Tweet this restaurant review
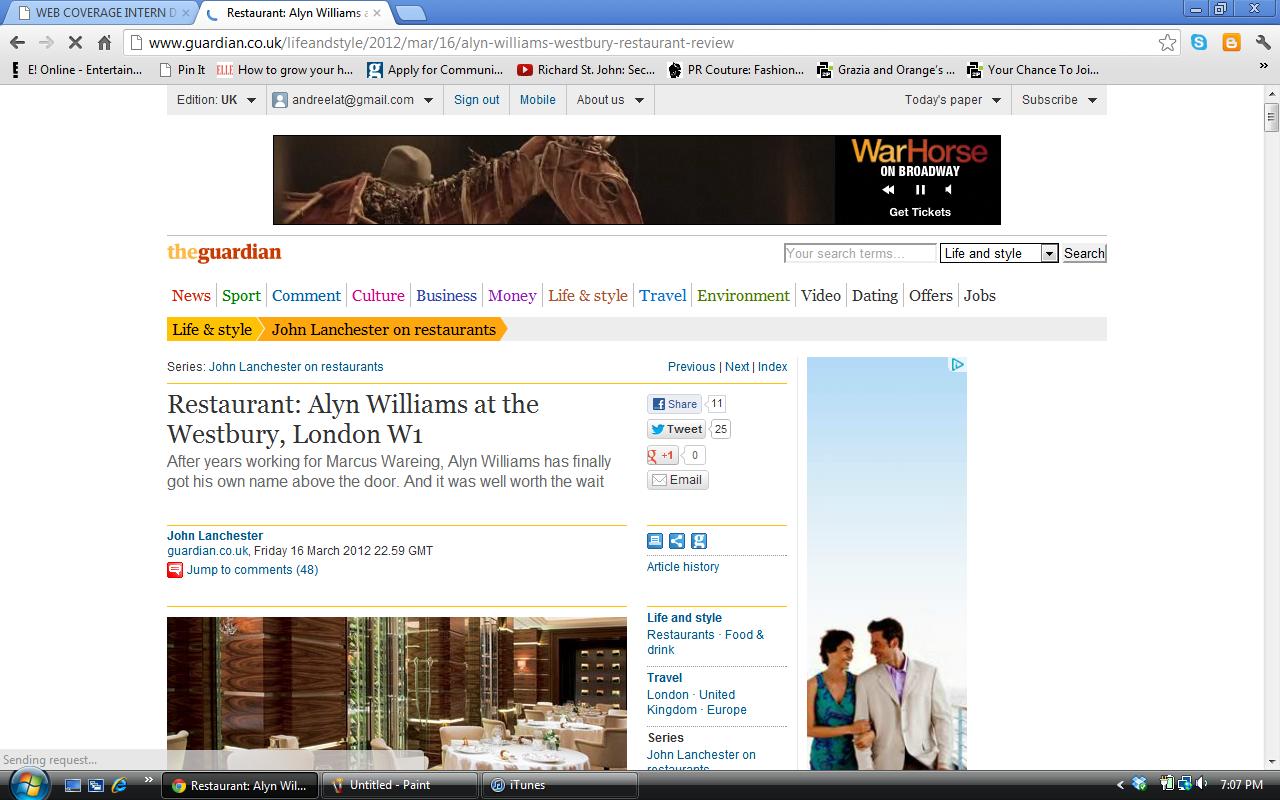1280x800 pixels. [677, 429]
